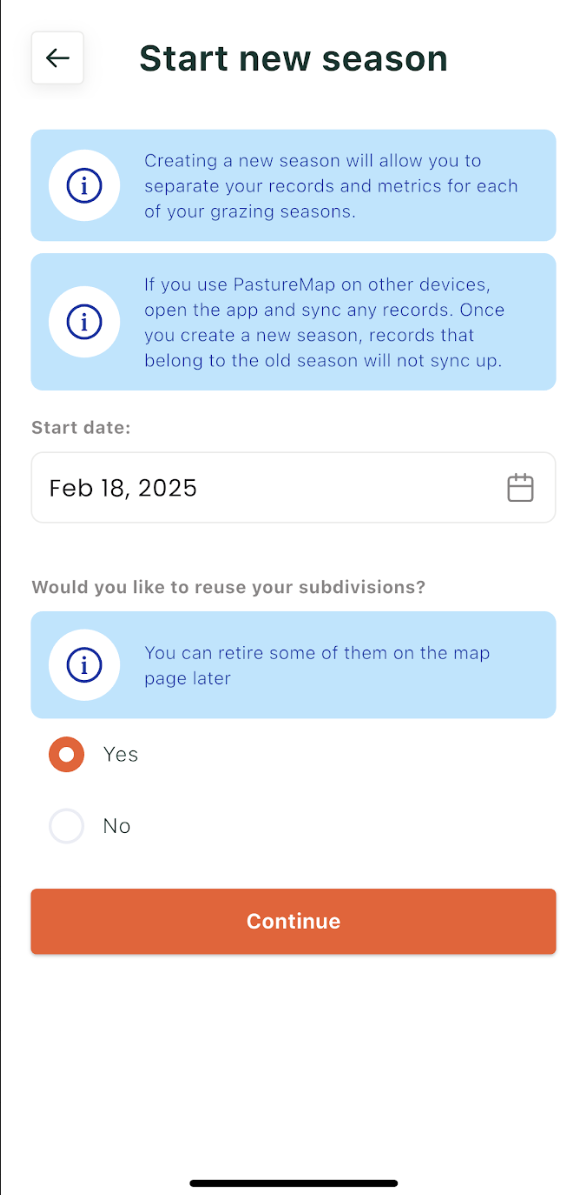Open the Start date field Feb 18, 2025
This screenshot has height=1195, width=586.
coord(293,488)
